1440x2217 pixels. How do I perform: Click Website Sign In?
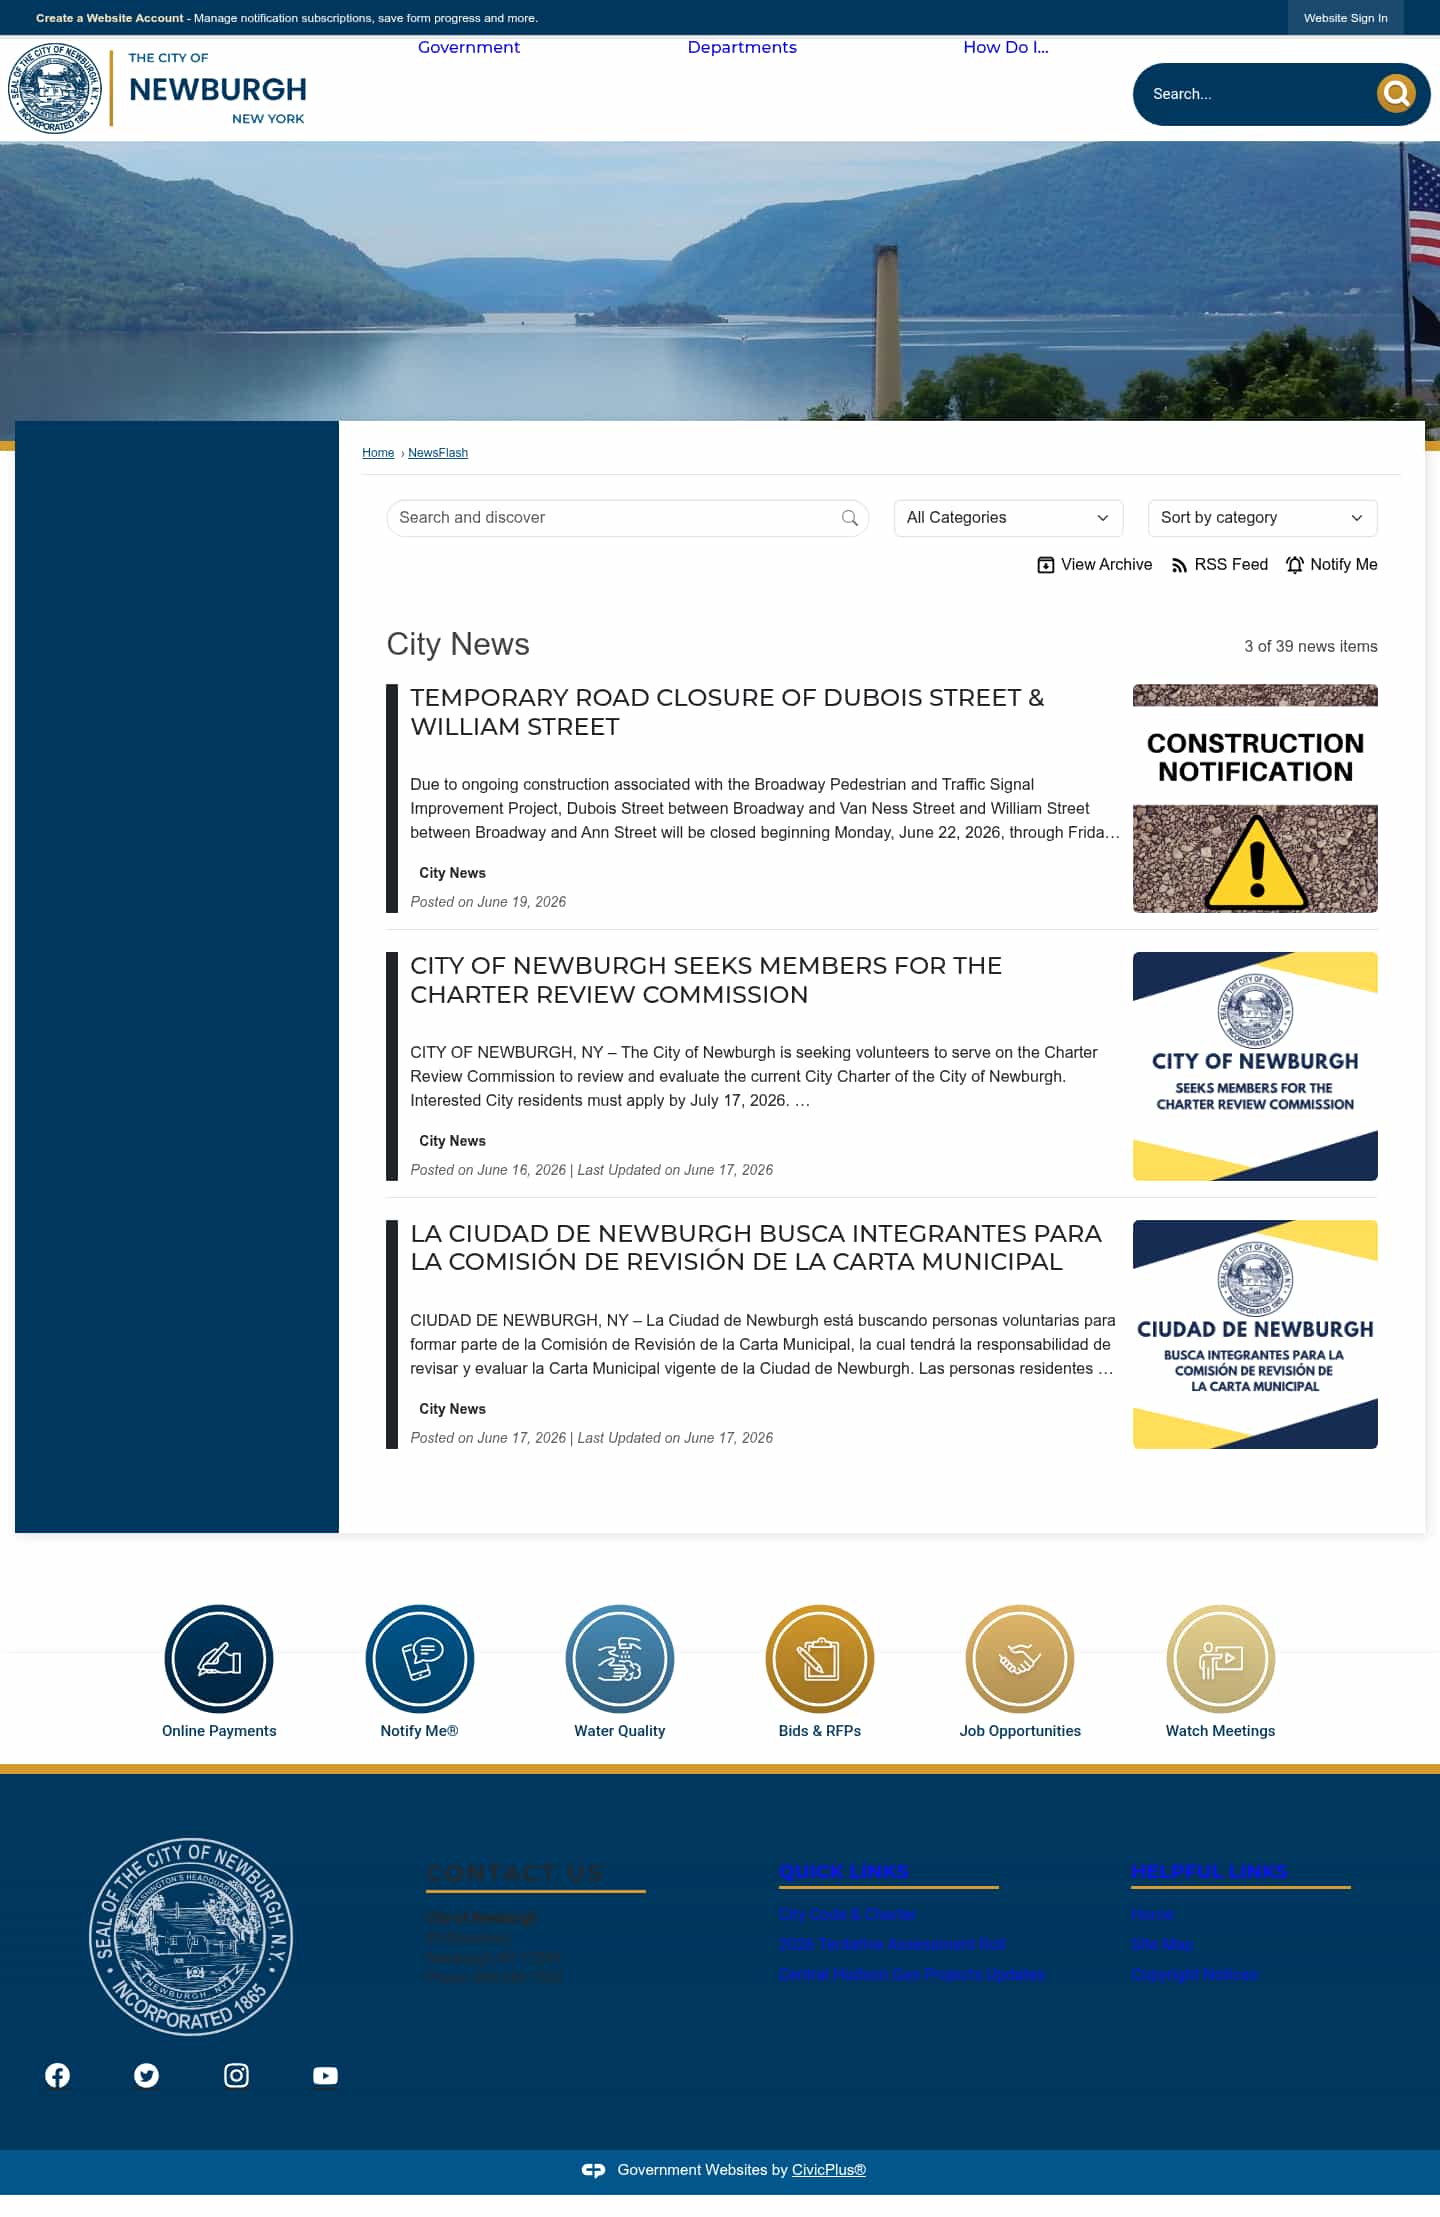tap(1345, 18)
